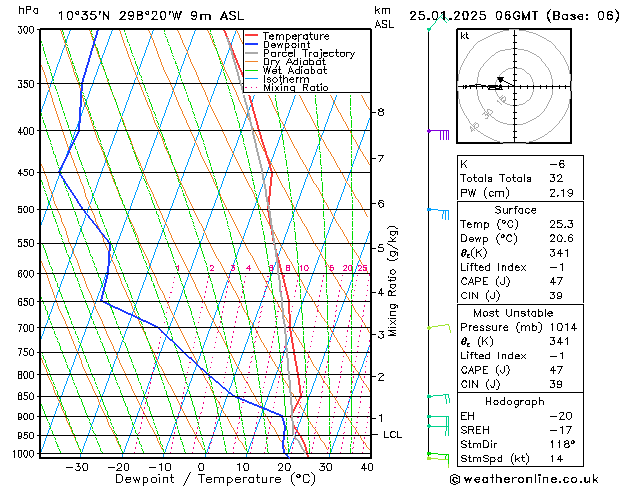The height and width of the screenshot is (486, 629).
Task: Click the 300 hPa pressure axis label
Action: click(28, 29)
